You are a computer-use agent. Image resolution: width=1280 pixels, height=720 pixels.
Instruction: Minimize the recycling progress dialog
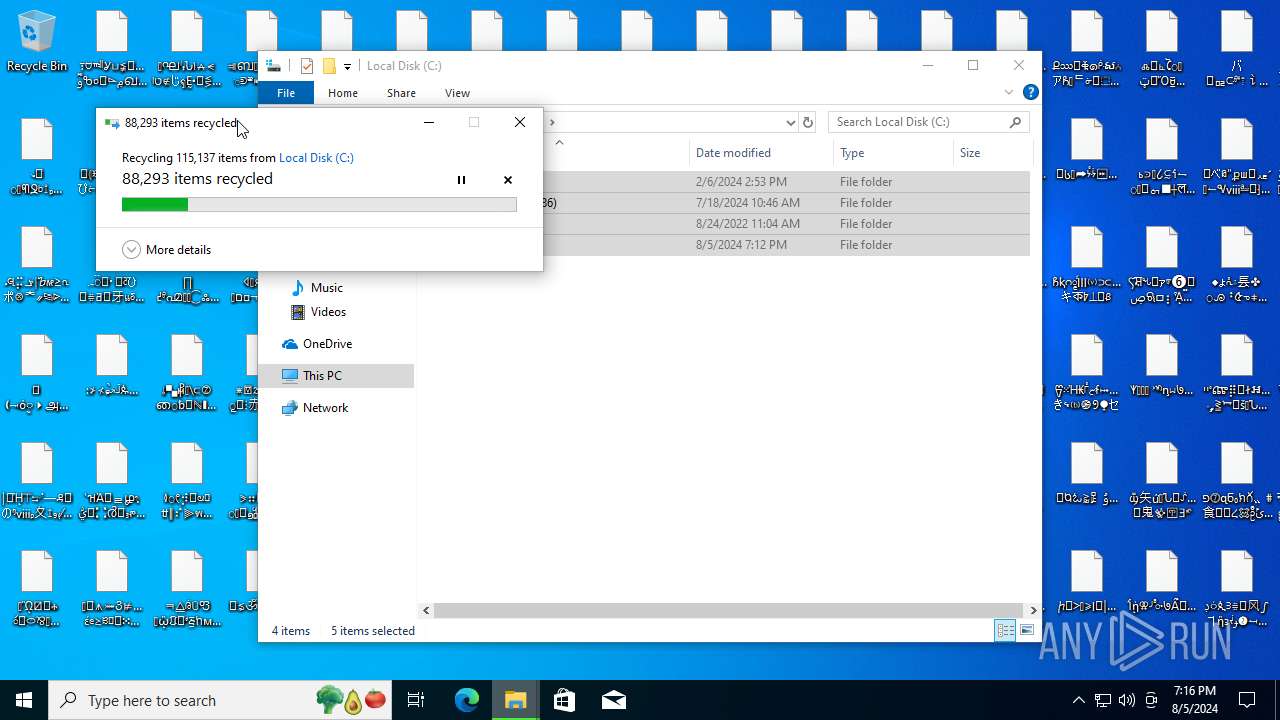point(428,122)
